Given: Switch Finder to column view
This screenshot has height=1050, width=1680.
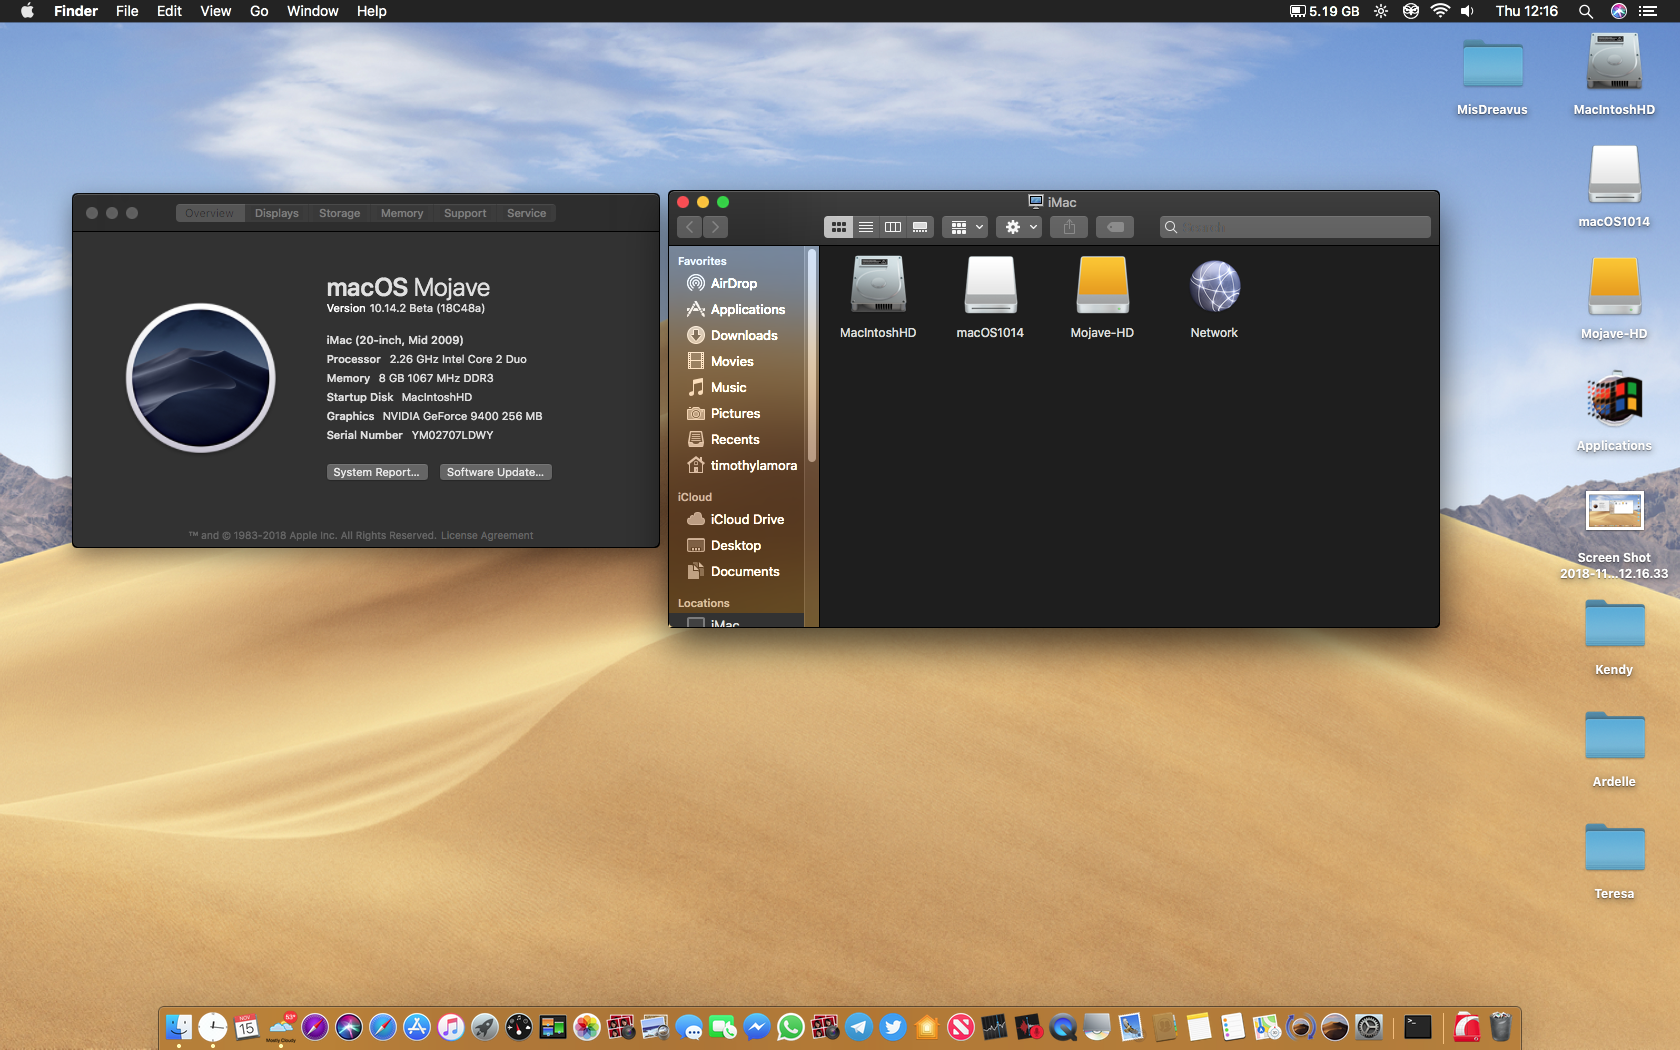Looking at the screenshot, I should tap(893, 227).
